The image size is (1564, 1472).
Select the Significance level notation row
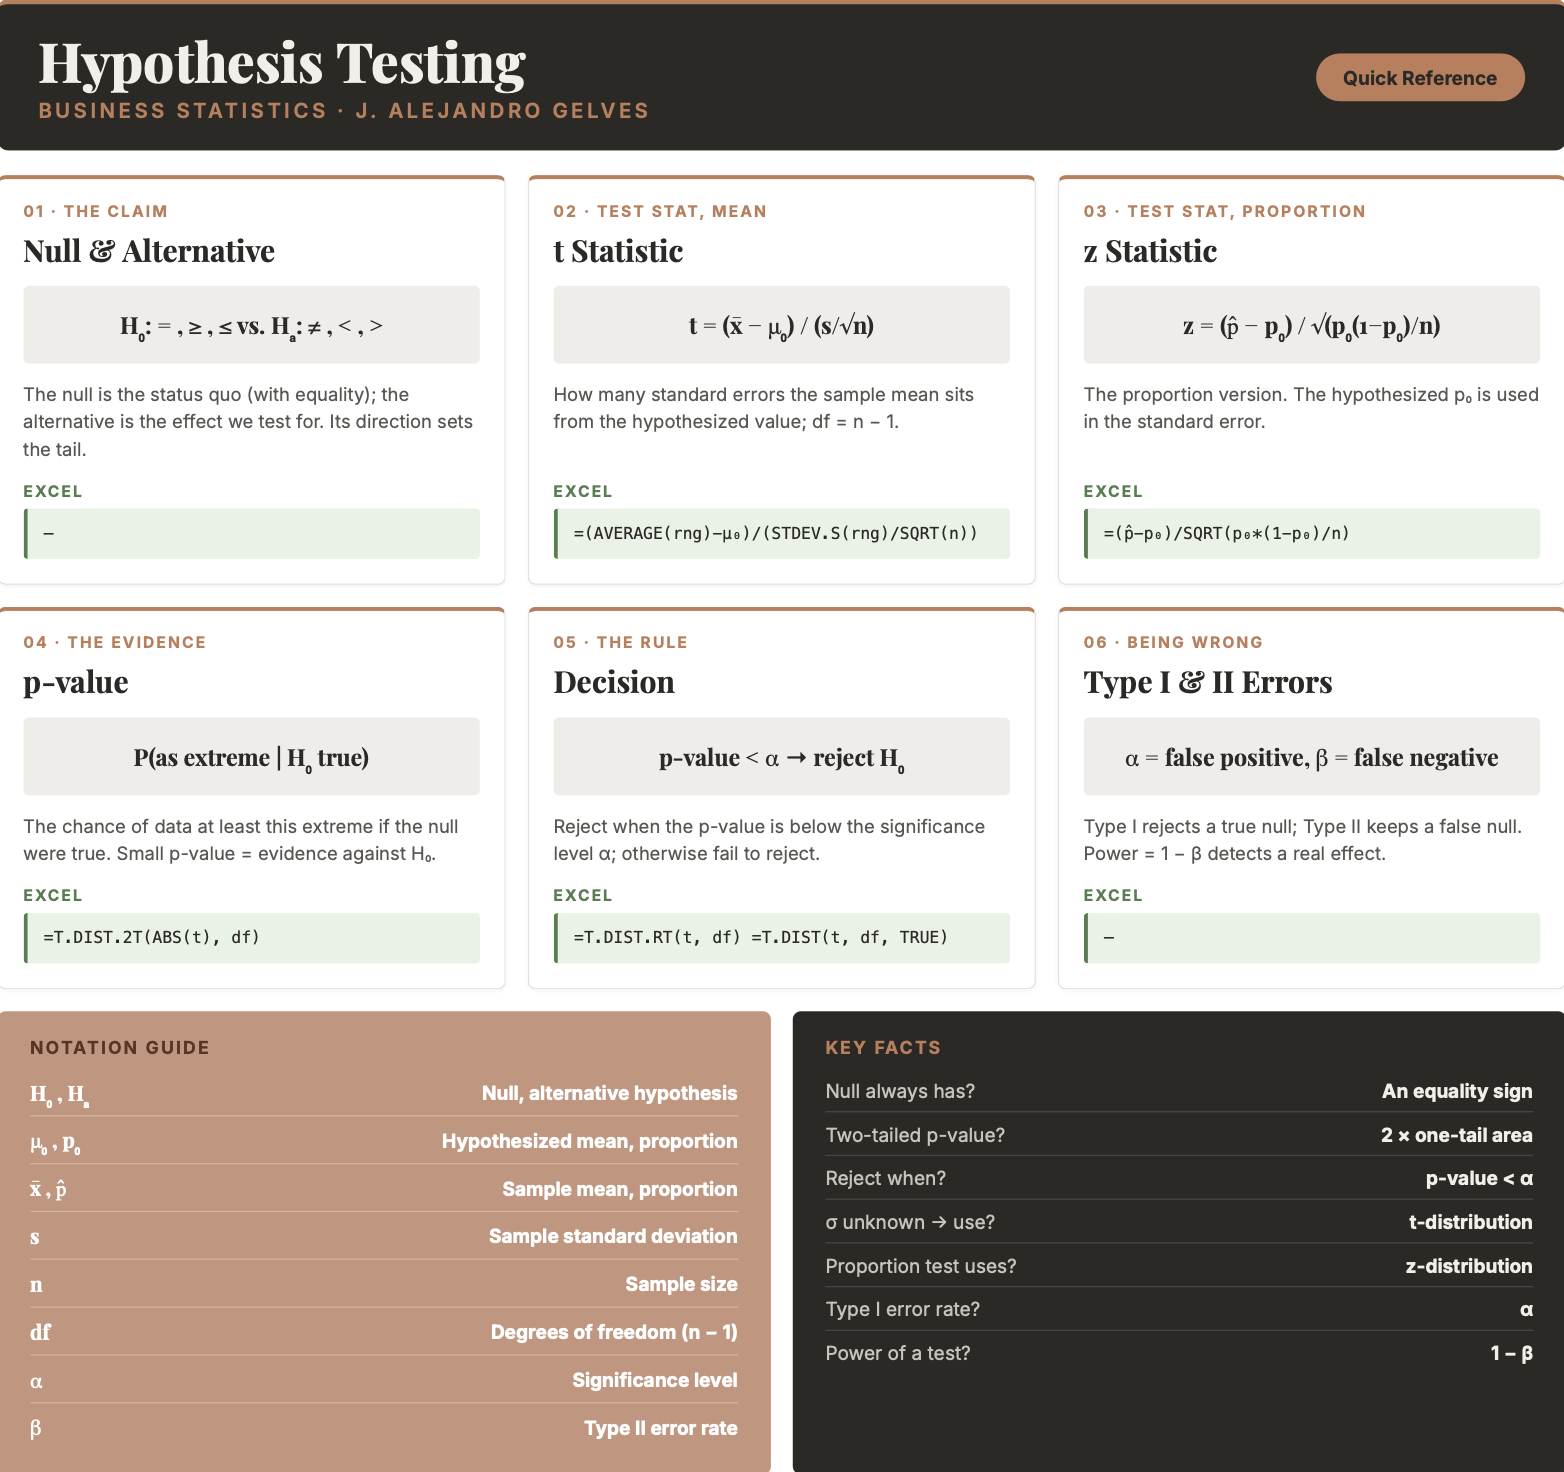384,1380
